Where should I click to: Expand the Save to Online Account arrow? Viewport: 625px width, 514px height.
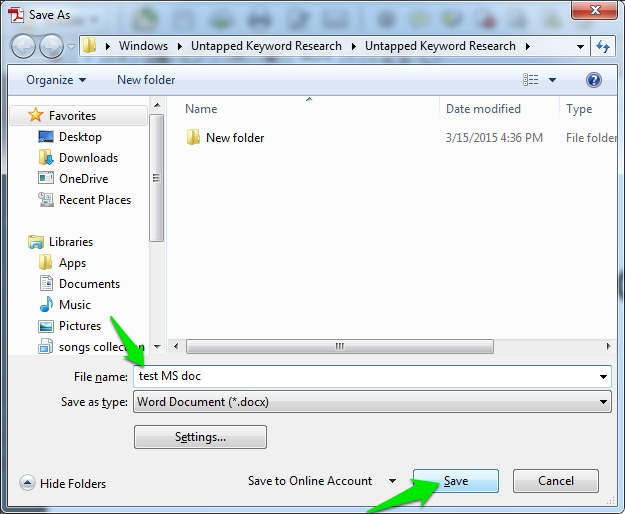tap(392, 482)
